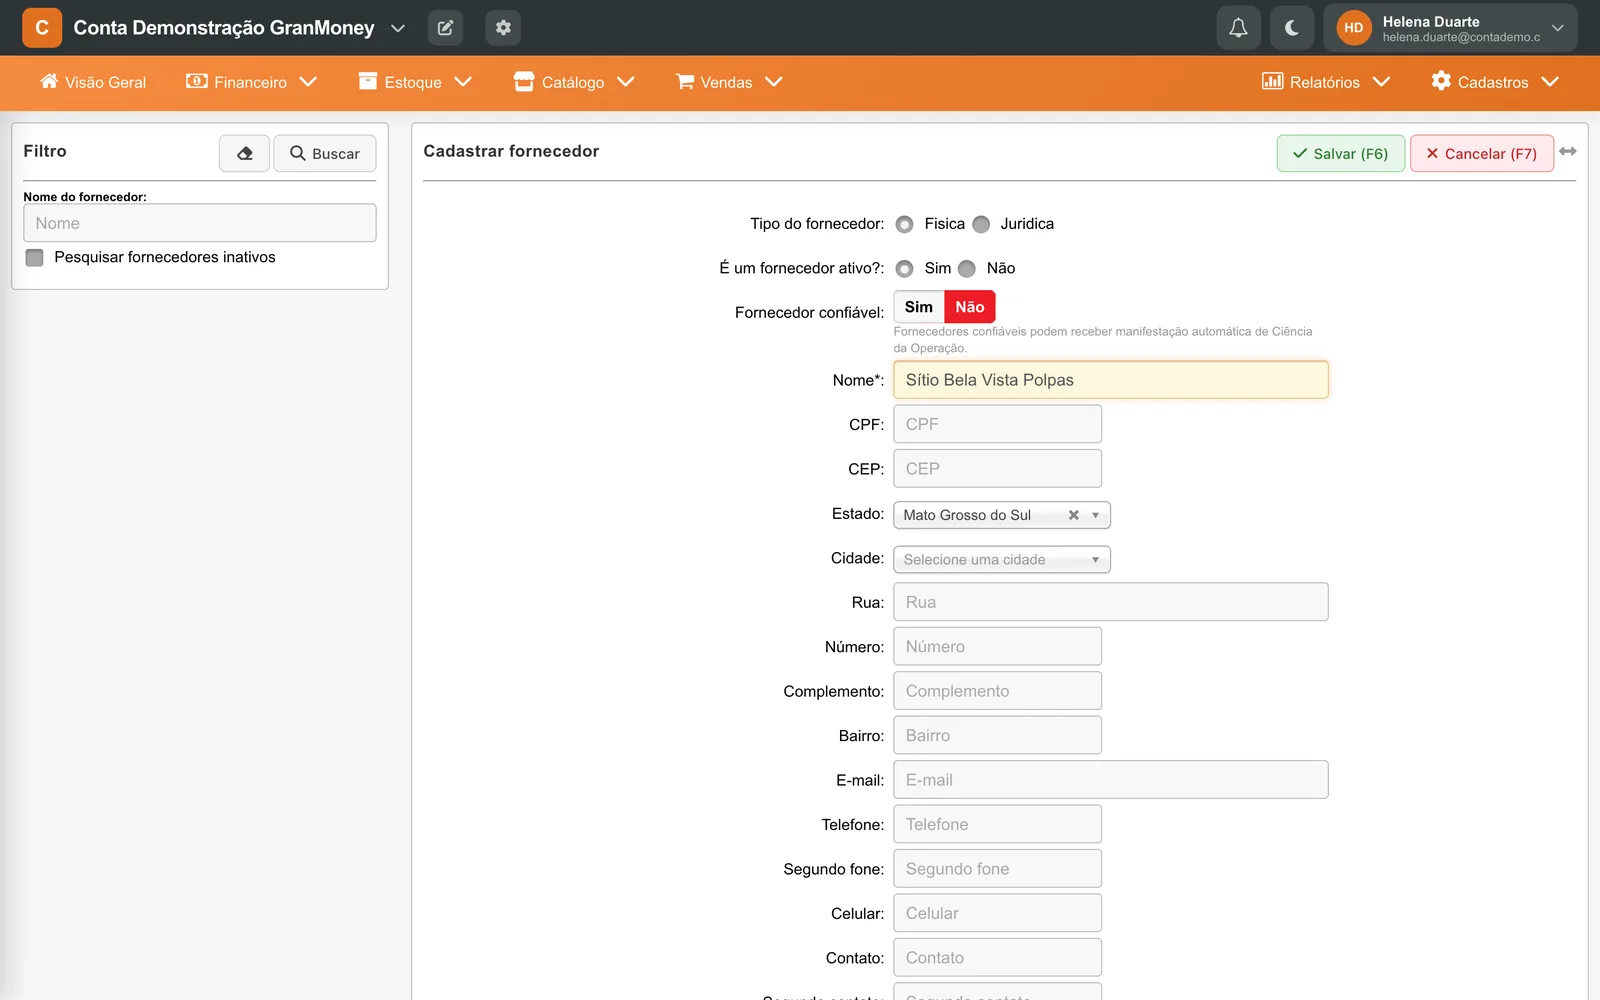This screenshot has height=1000, width=1600.
Task: Focus the Celular field
Action: [x=998, y=913]
